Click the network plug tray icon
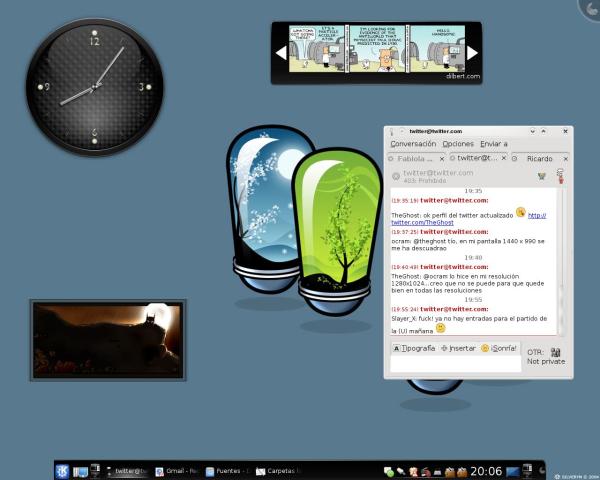 [401, 472]
